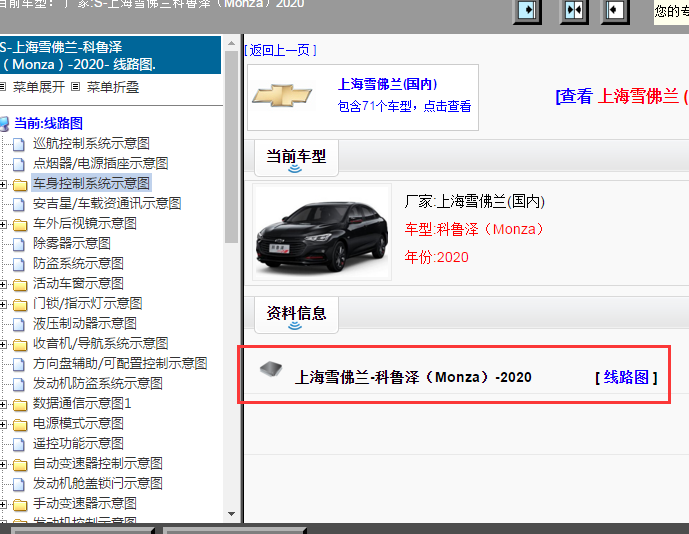Select 液压制动器示意图 in tree
The height and width of the screenshot is (534, 689).
[85, 323]
